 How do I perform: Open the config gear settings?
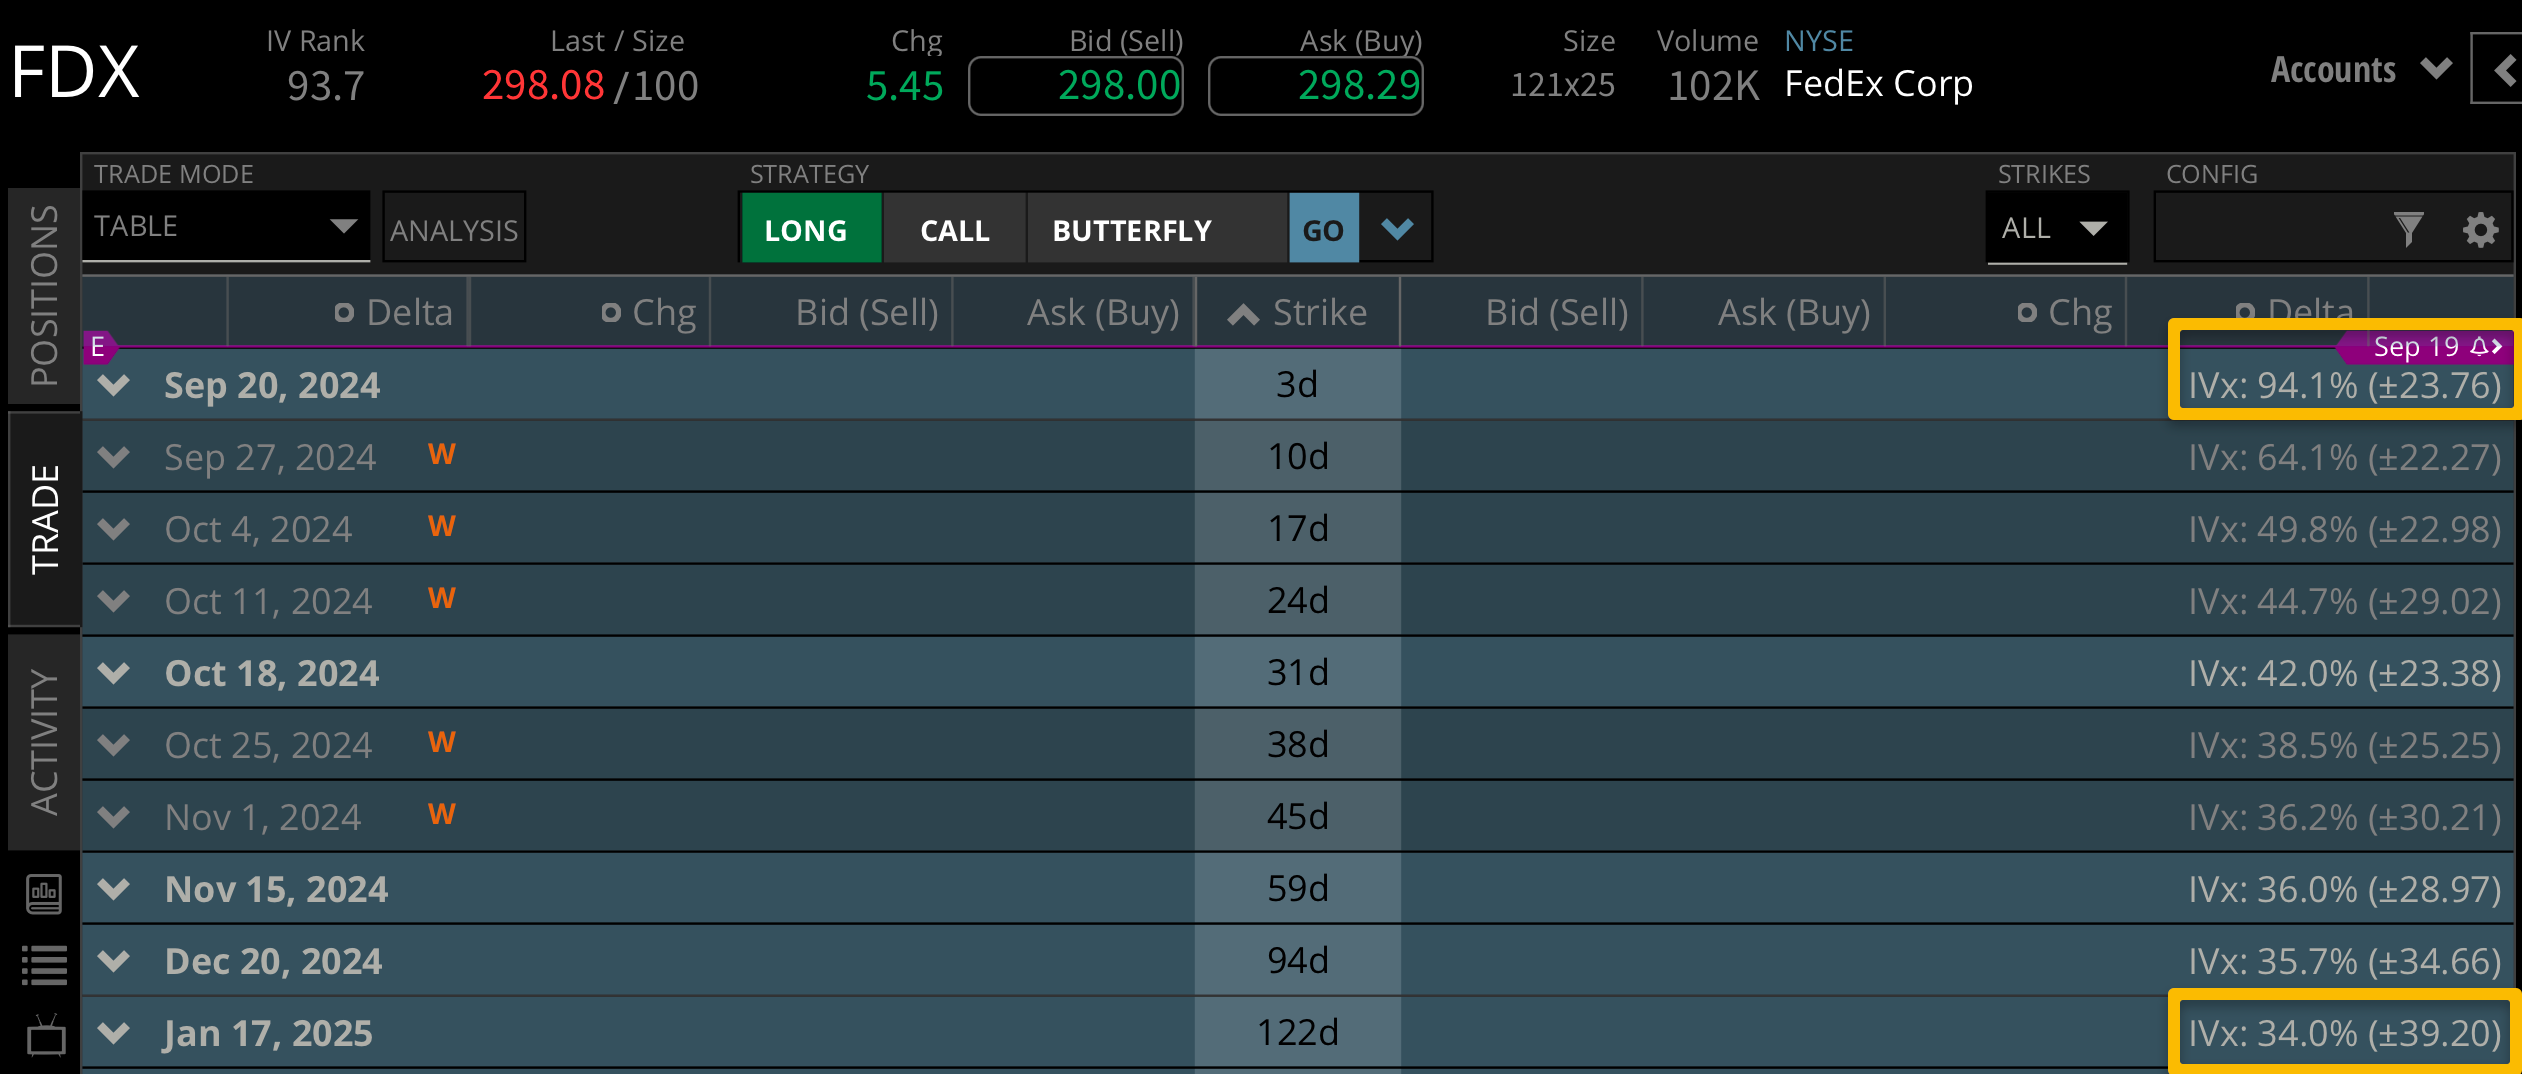coord(2480,229)
